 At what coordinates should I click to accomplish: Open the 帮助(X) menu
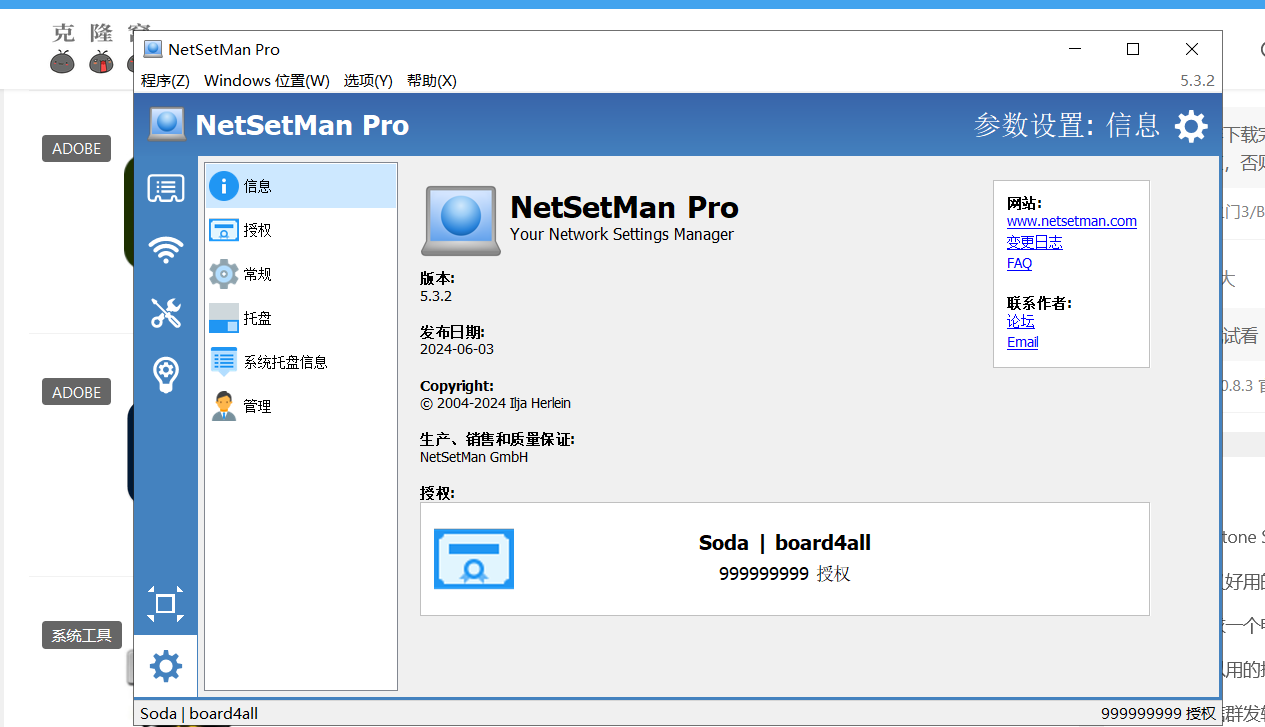point(432,80)
